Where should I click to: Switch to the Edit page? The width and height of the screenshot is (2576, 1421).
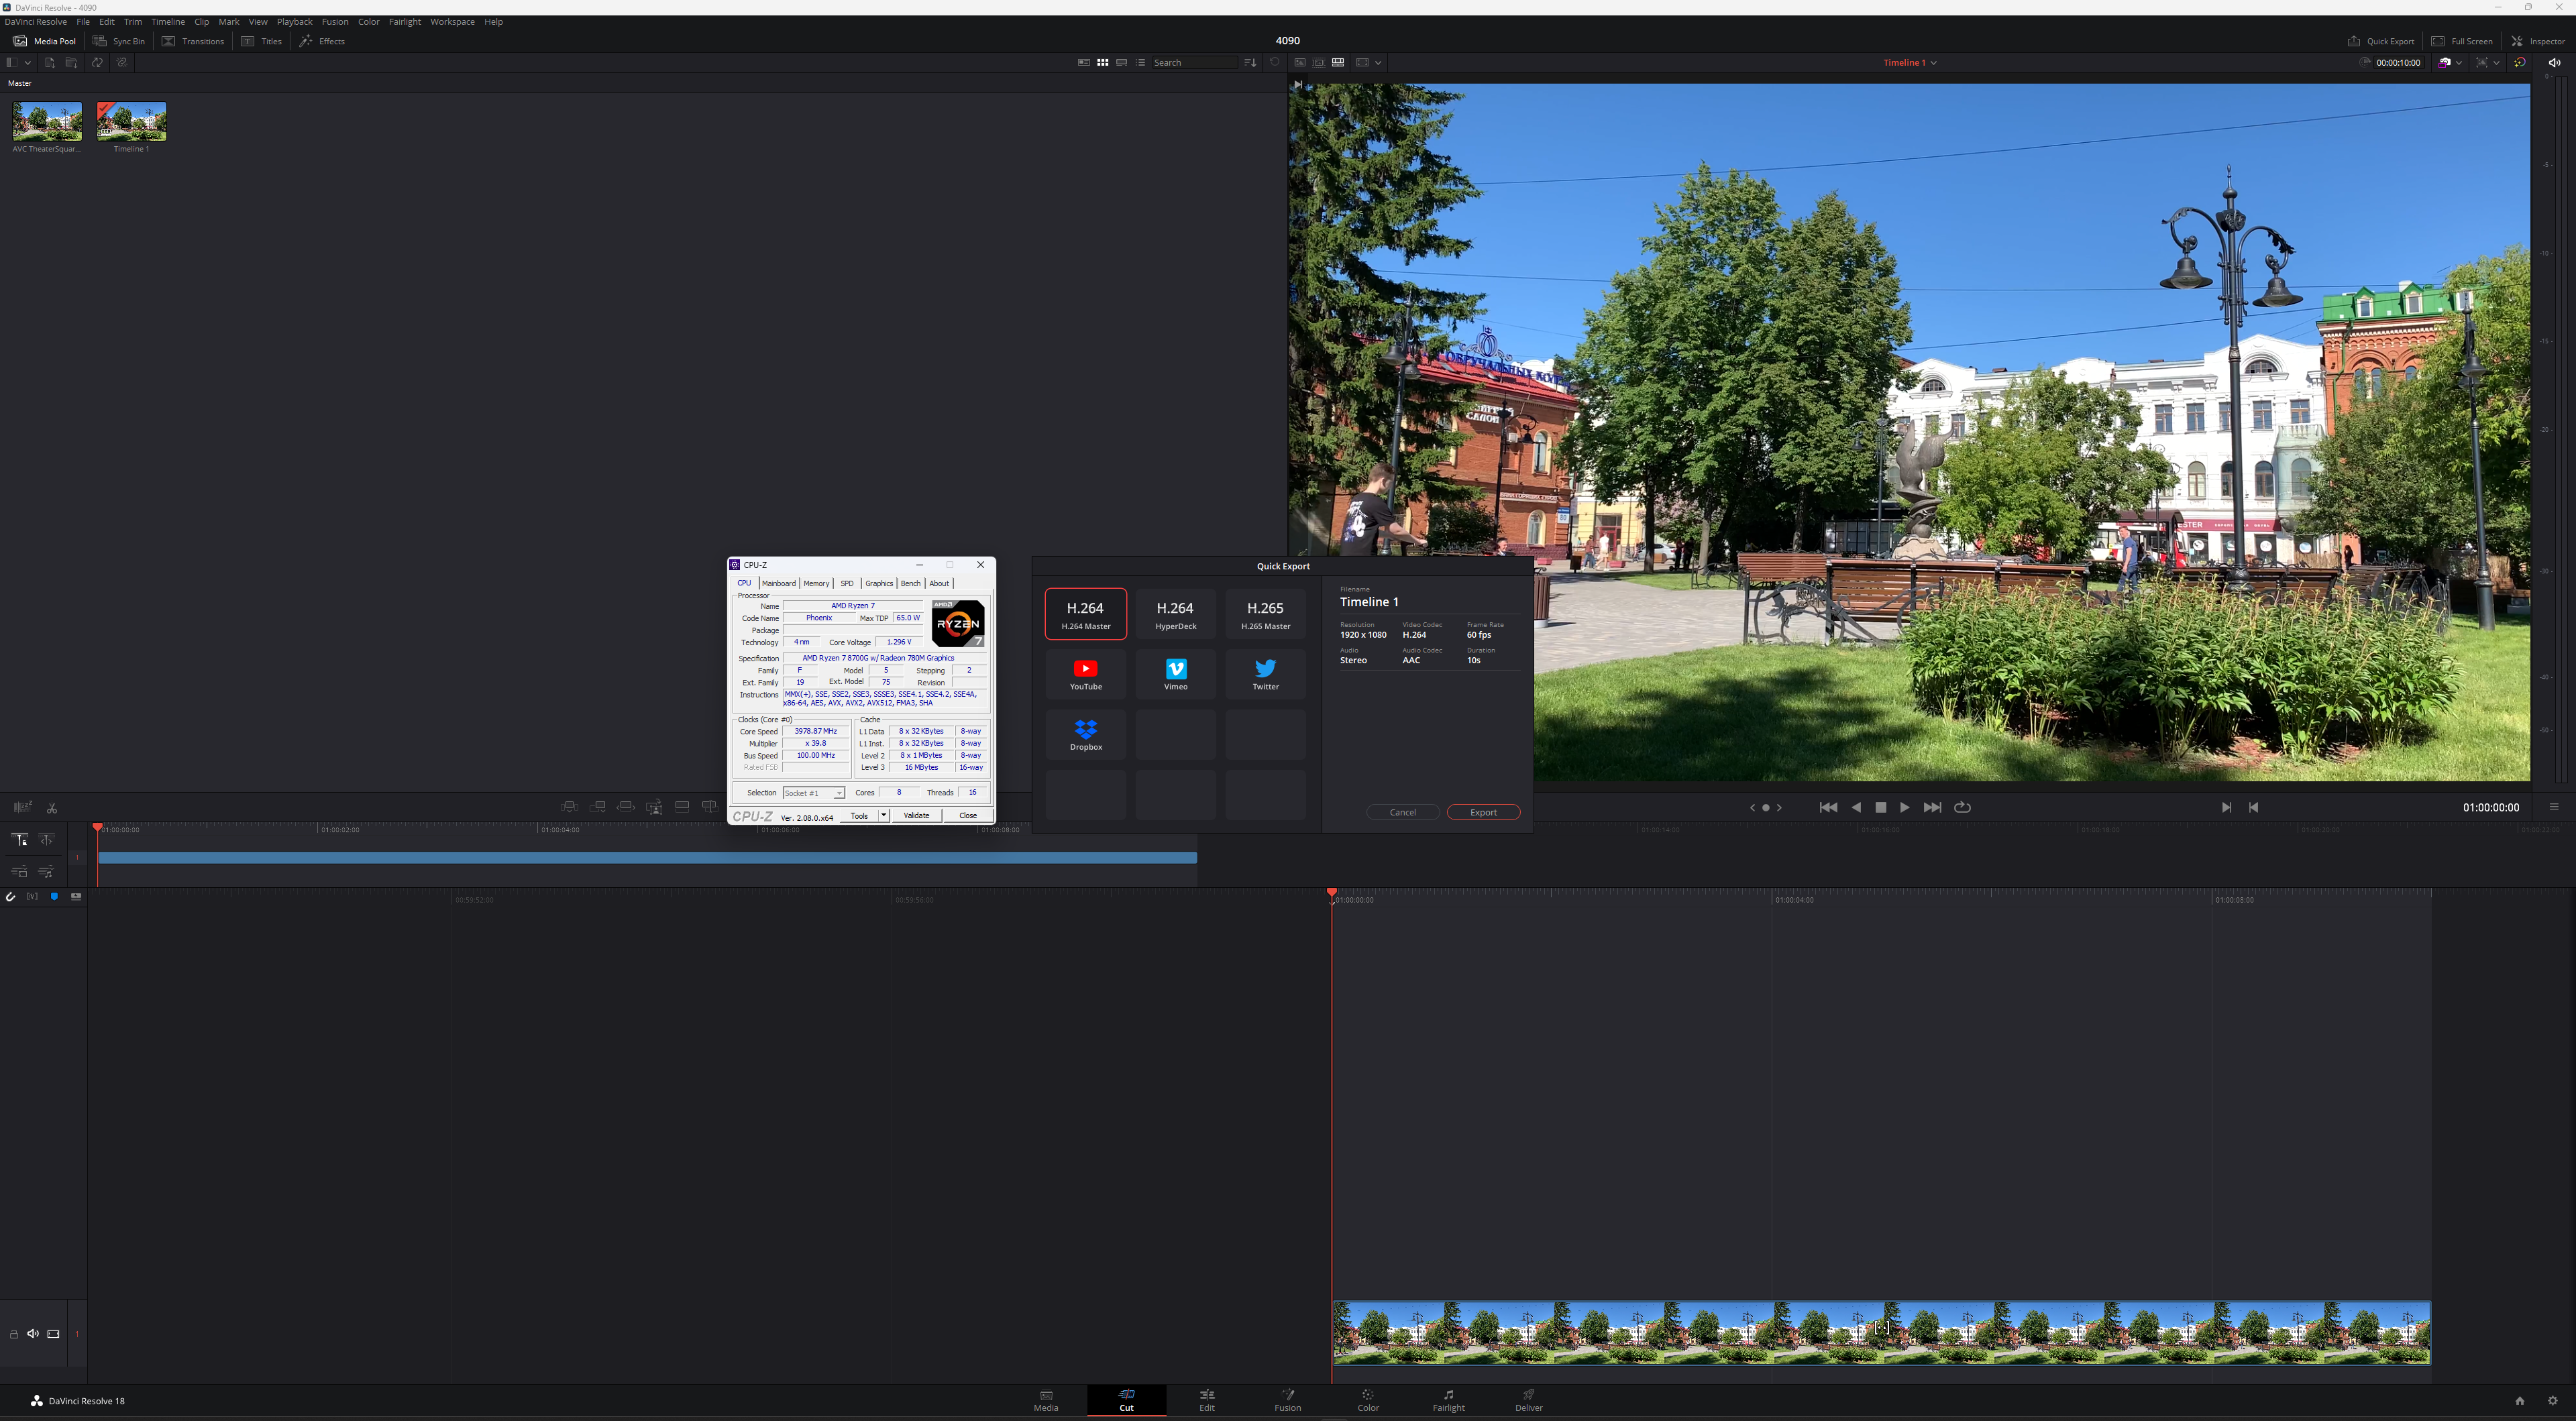pyautogui.click(x=1207, y=1400)
